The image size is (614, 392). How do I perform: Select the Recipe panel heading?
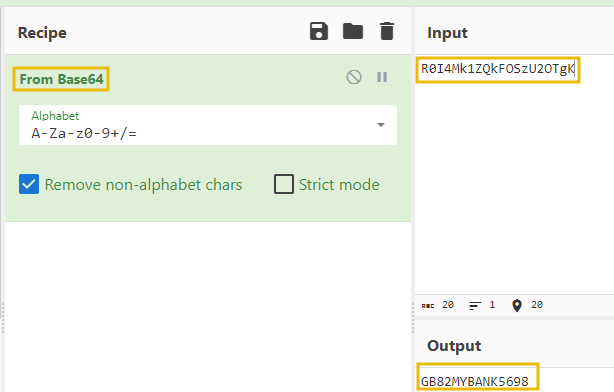click(x=42, y=33)
